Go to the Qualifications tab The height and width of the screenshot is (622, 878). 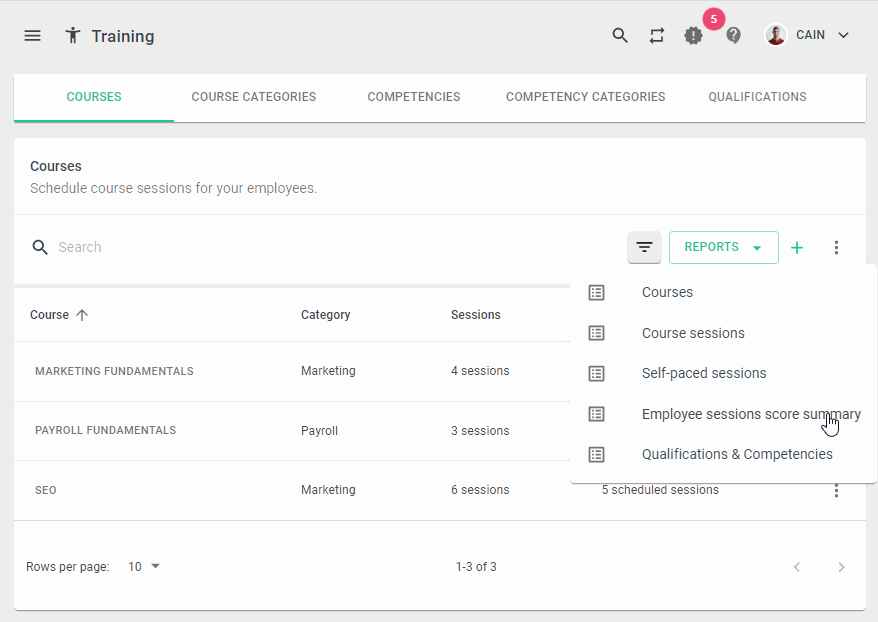coord(758,97)
